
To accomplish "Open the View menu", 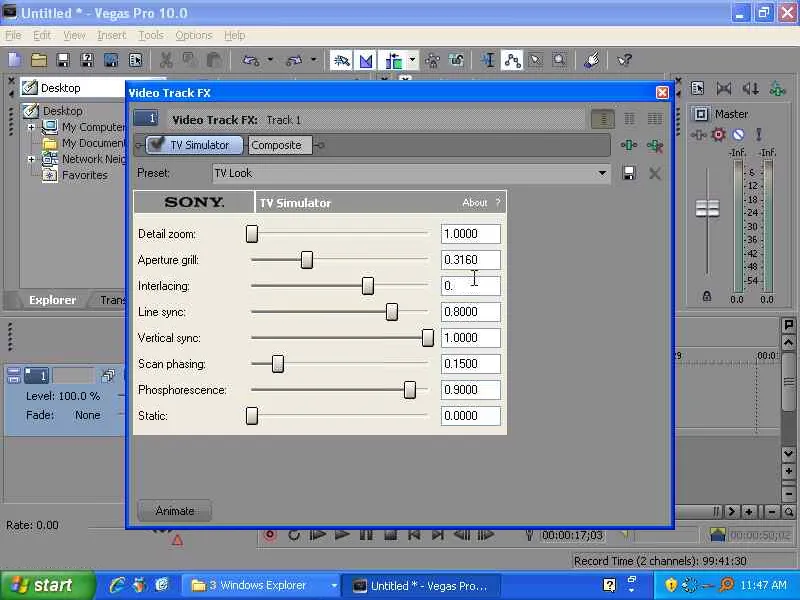I will click(74, 35).
